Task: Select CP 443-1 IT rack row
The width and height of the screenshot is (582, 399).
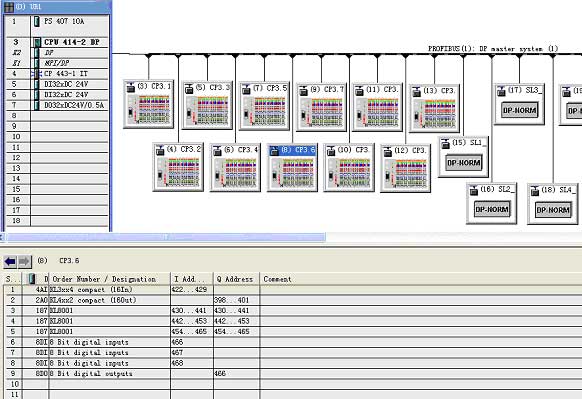Action: 57,73
